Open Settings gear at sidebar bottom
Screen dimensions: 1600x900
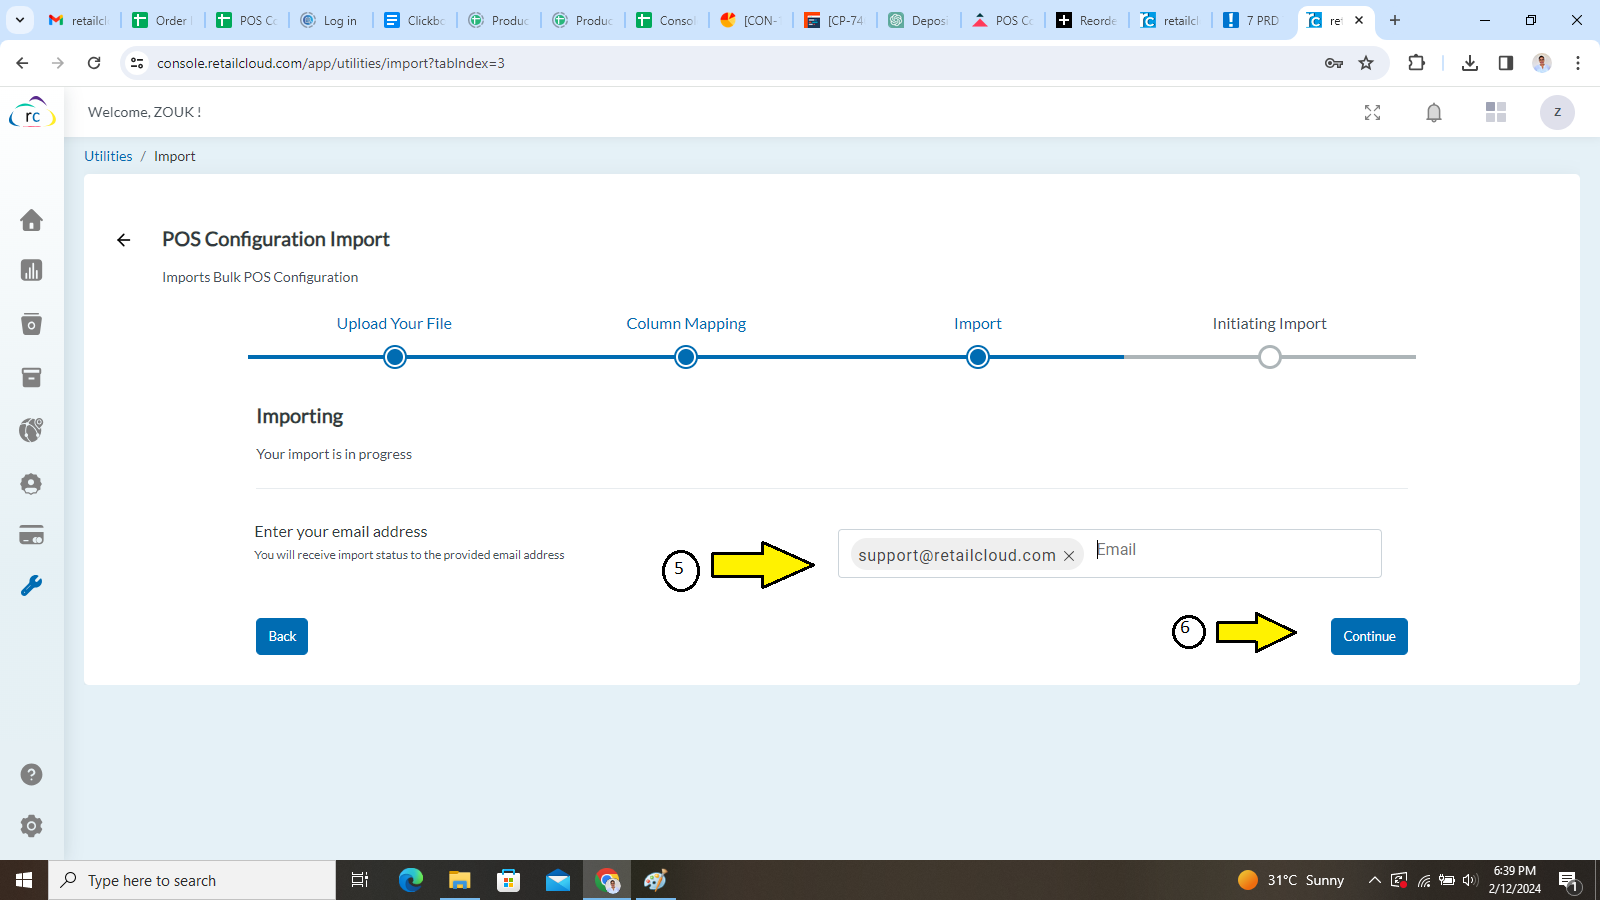point(31,826)
